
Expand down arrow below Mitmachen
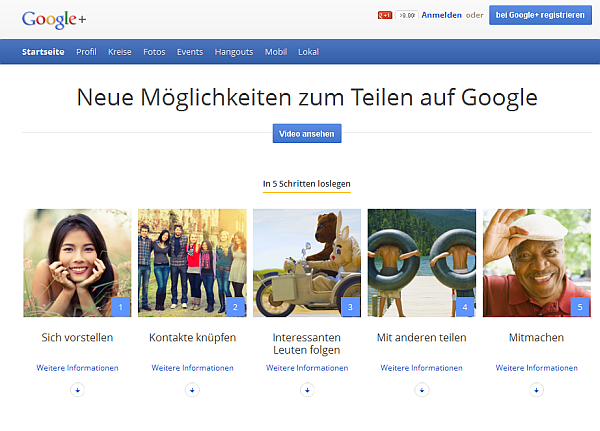[x=536, y=390]
